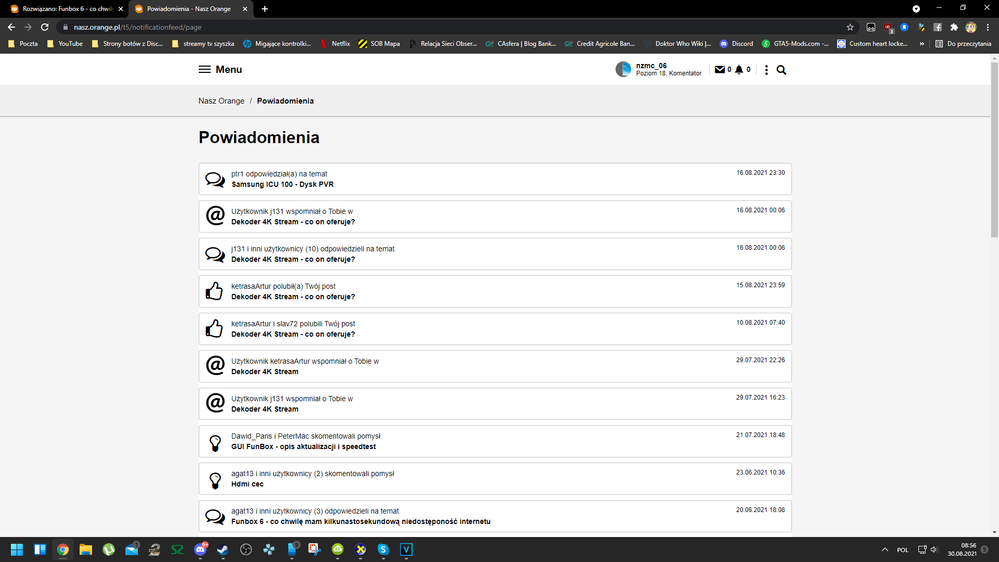Click the address bar URL field
The height and width of the screenshot is (562, 999).
coord(452,27)
